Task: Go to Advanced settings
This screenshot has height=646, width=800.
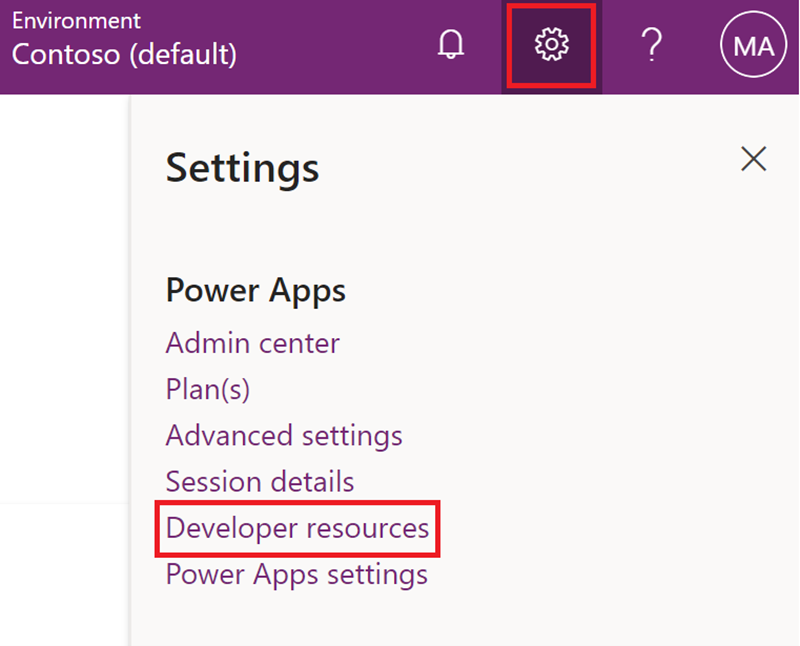Action: pyautogui.click(x=284, y=436)
